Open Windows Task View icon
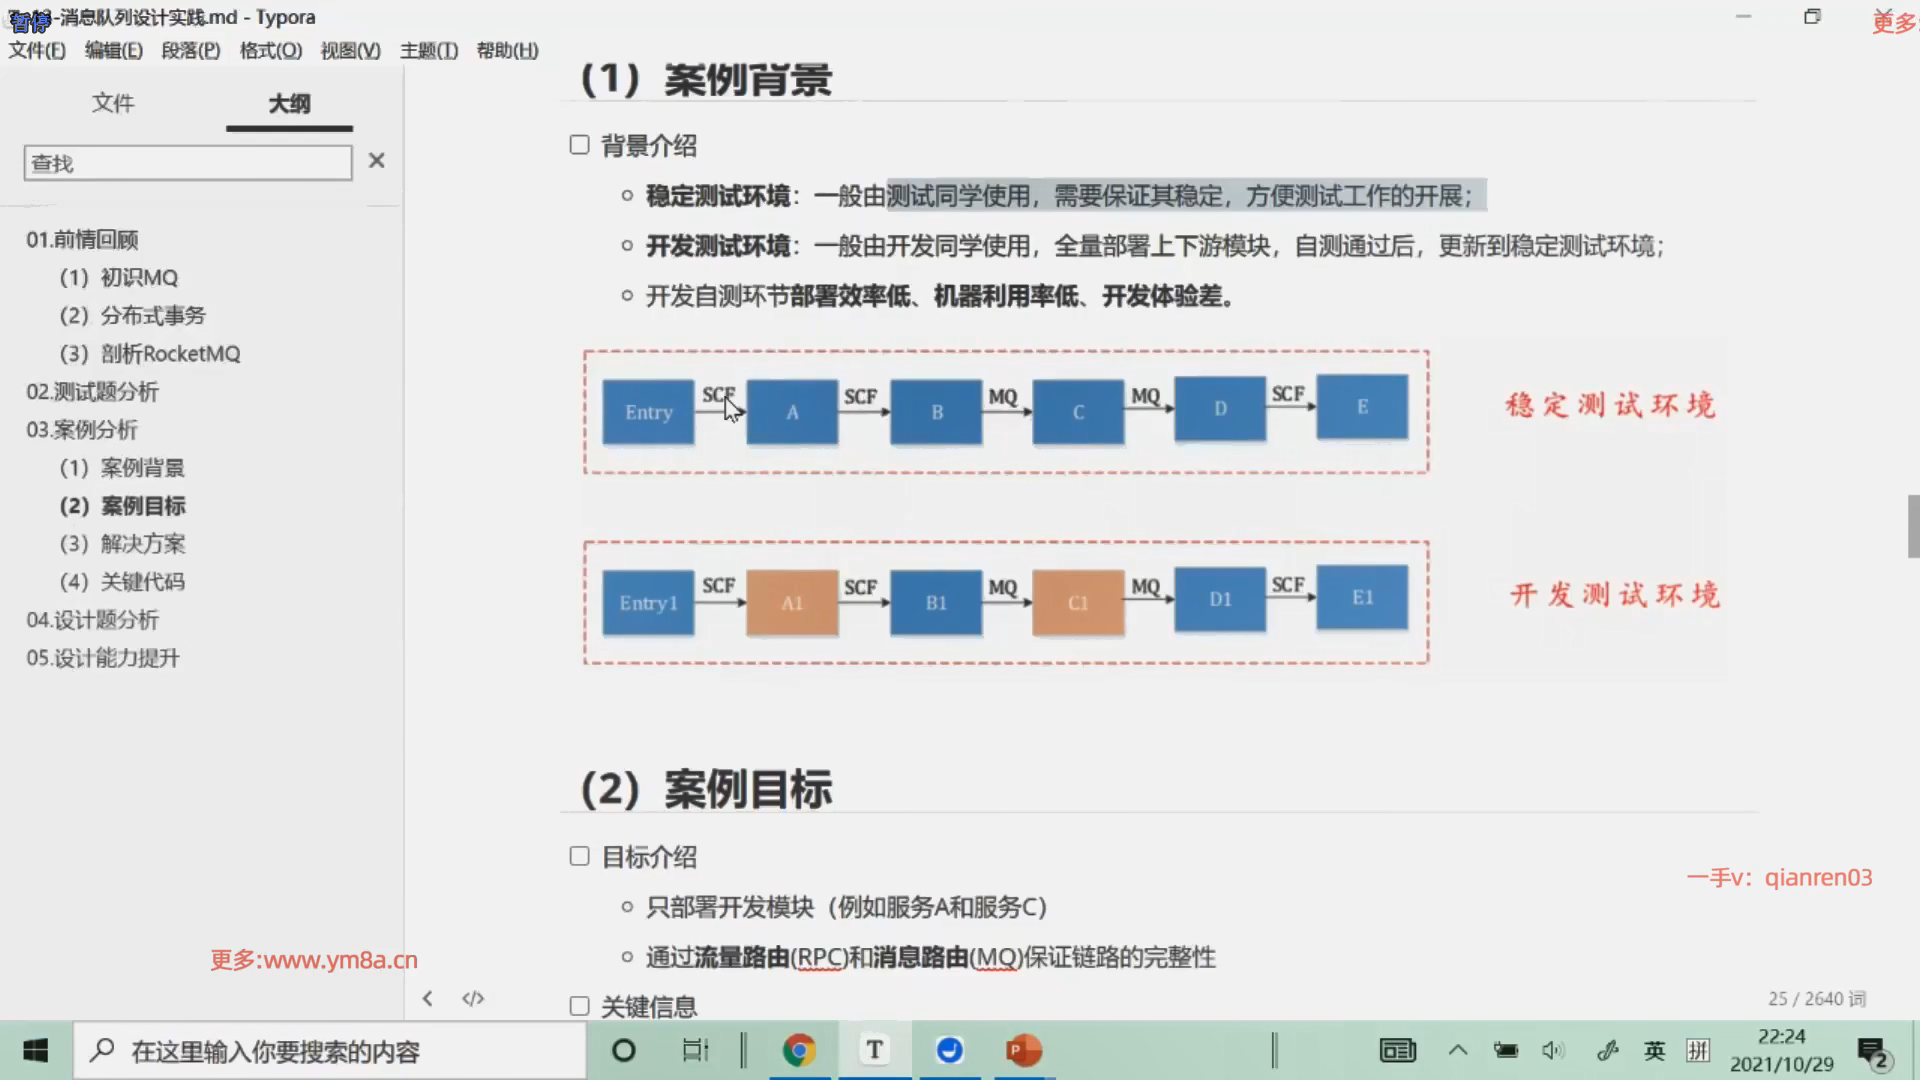Viewport: 1920px width, 1080px height. [695, 1050]
